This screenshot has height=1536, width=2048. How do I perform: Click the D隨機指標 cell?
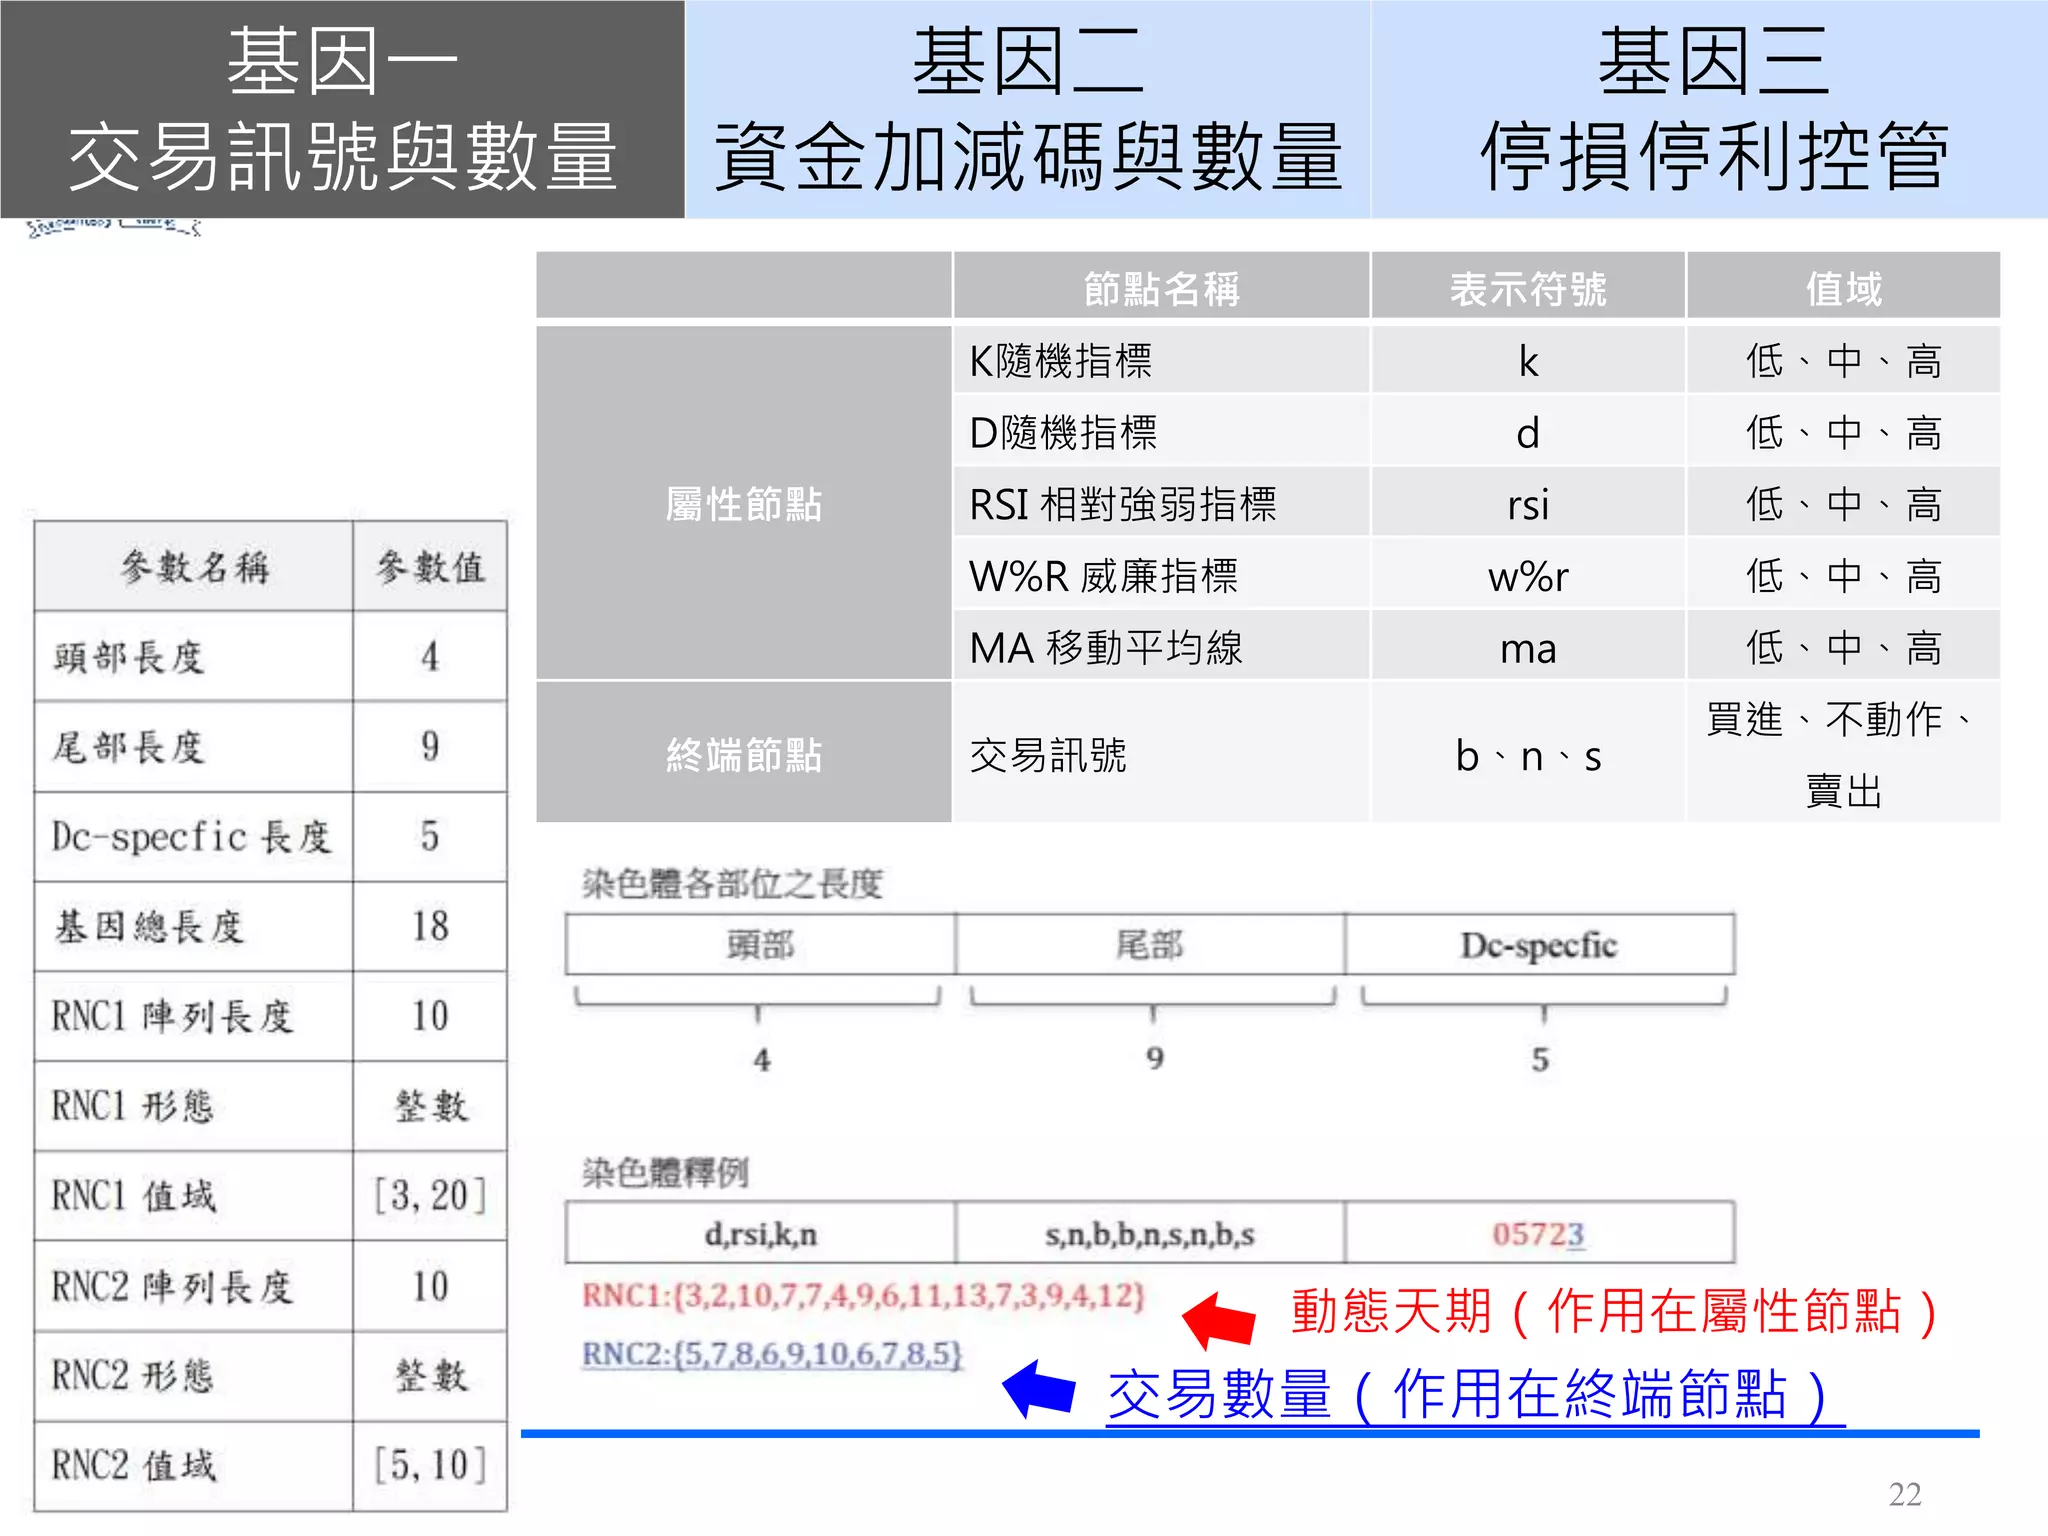1161,432
